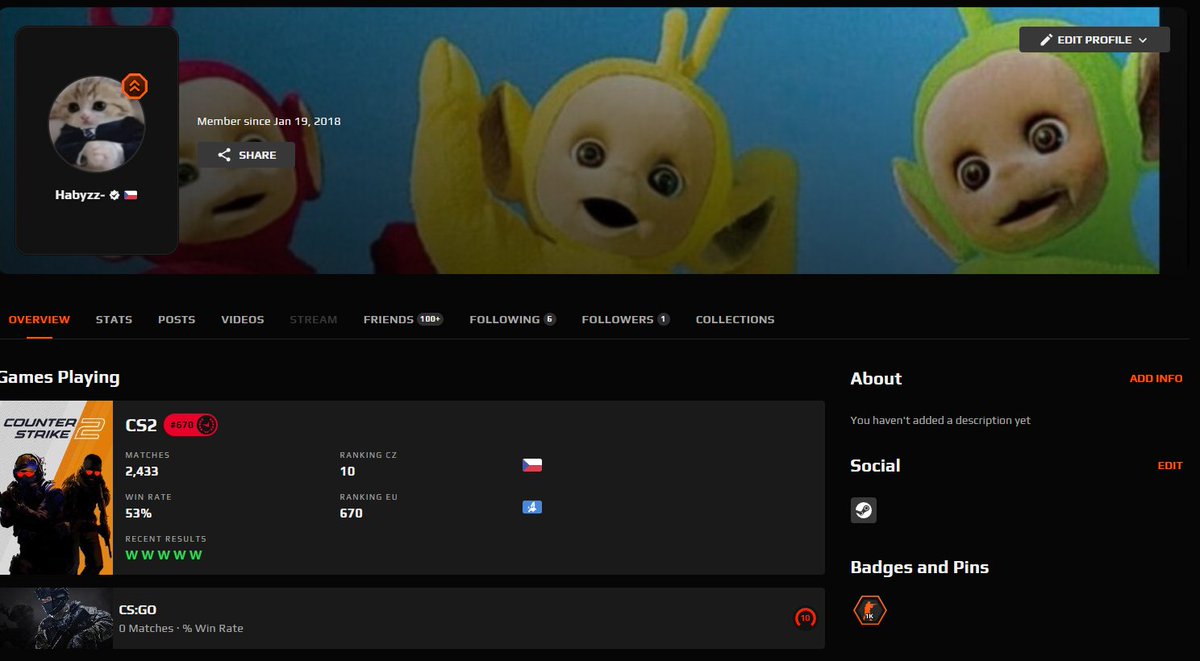Screen dimensions: 1200x661
Task: Click '0 Matches · % Win Rate' text
Action: point(181,628)
